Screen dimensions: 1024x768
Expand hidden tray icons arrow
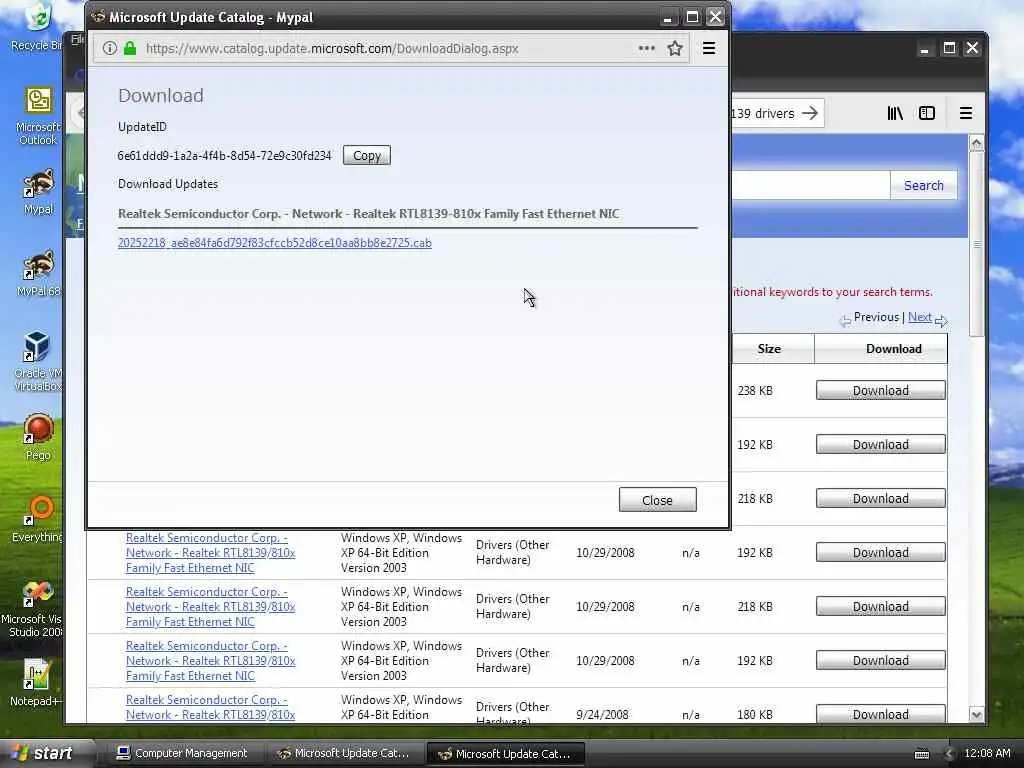(x=949, y=754)
